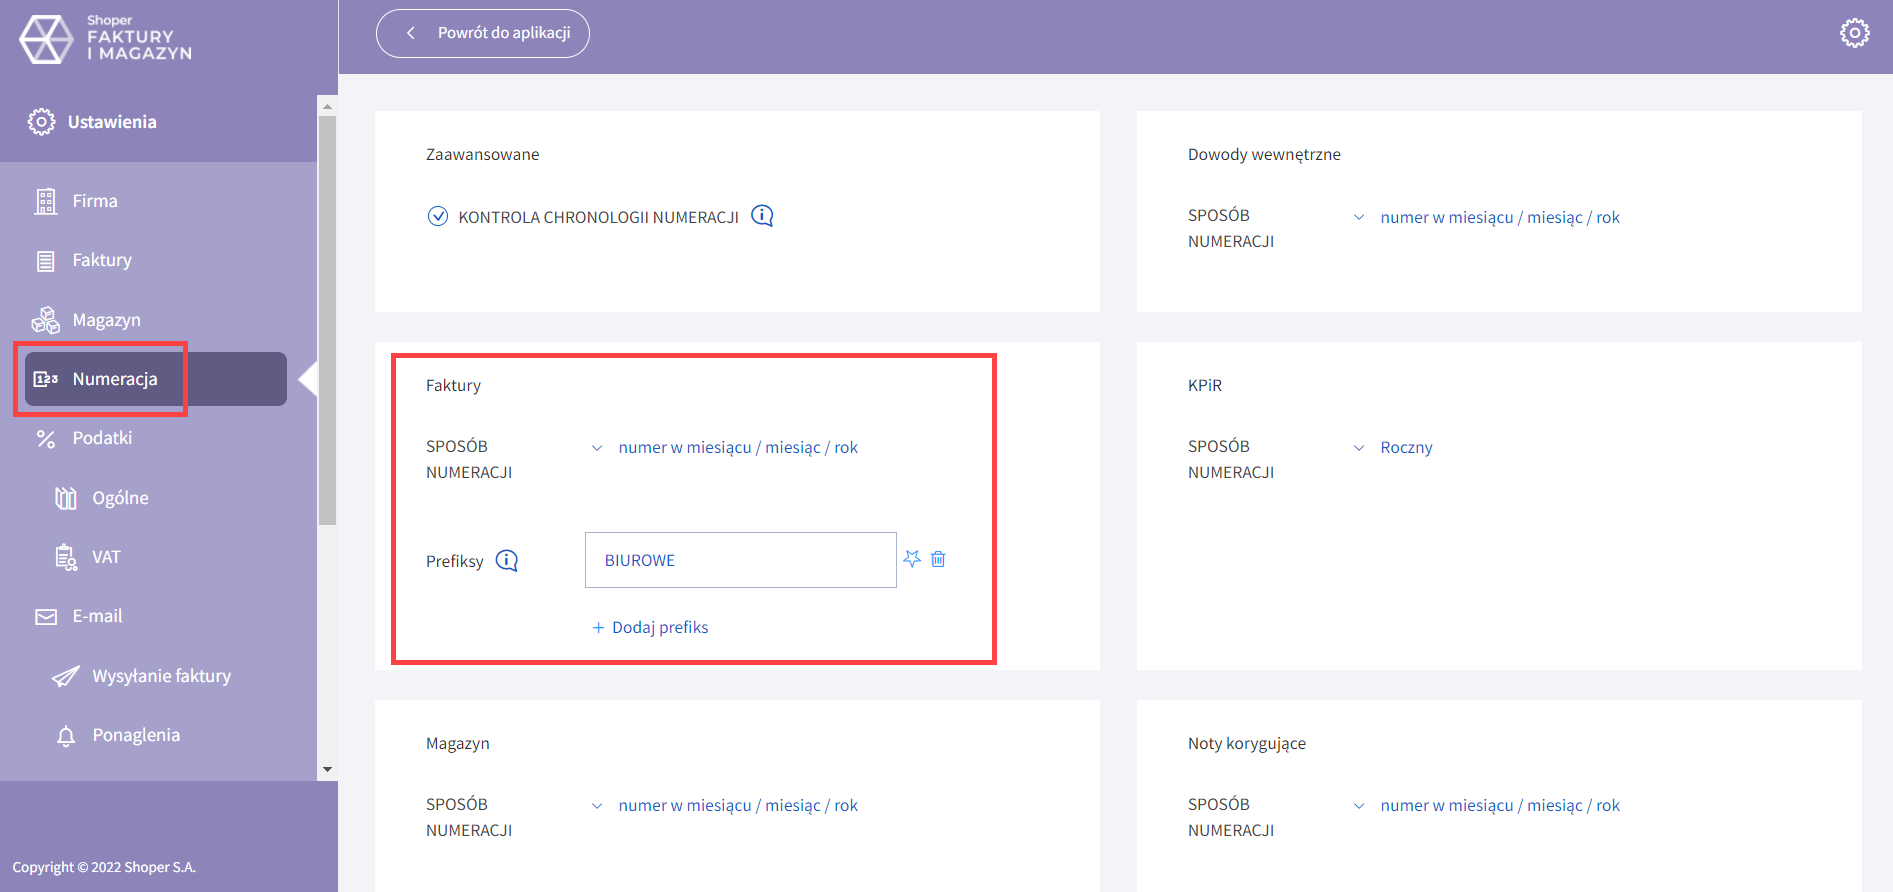This screenshot has height=892, width=1893.
Task: Toggle Kontrola chronologii numeracji checkbox
Action: click(438, 217)
